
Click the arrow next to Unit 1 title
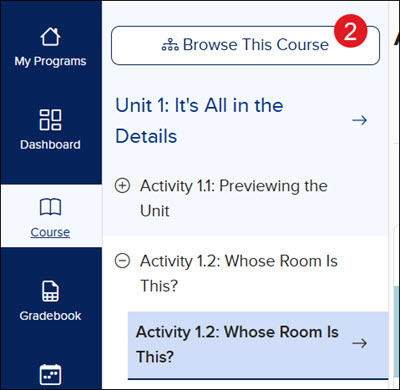click(x=359, y=120)
